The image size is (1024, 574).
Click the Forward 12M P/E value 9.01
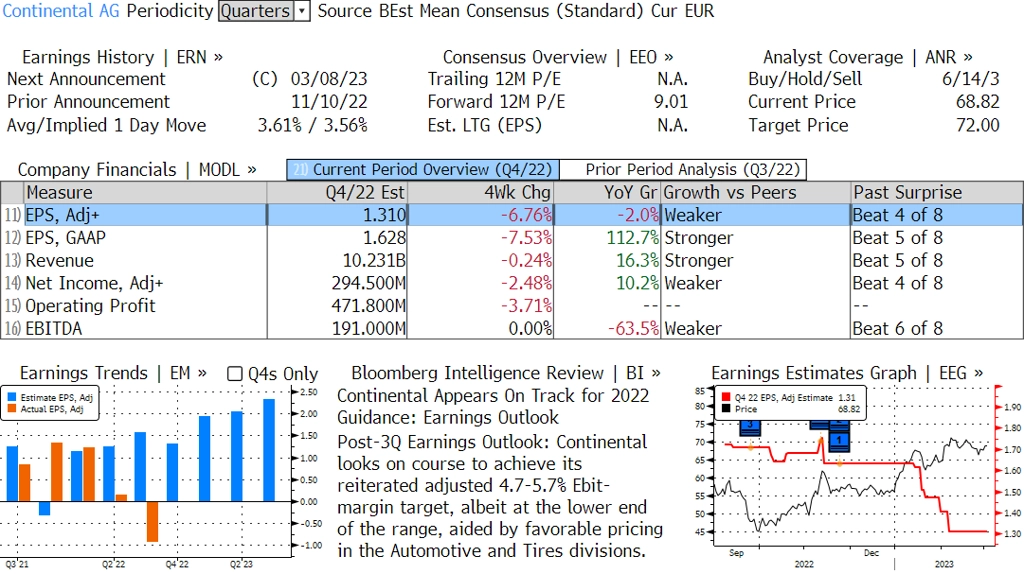coord(671,102)
